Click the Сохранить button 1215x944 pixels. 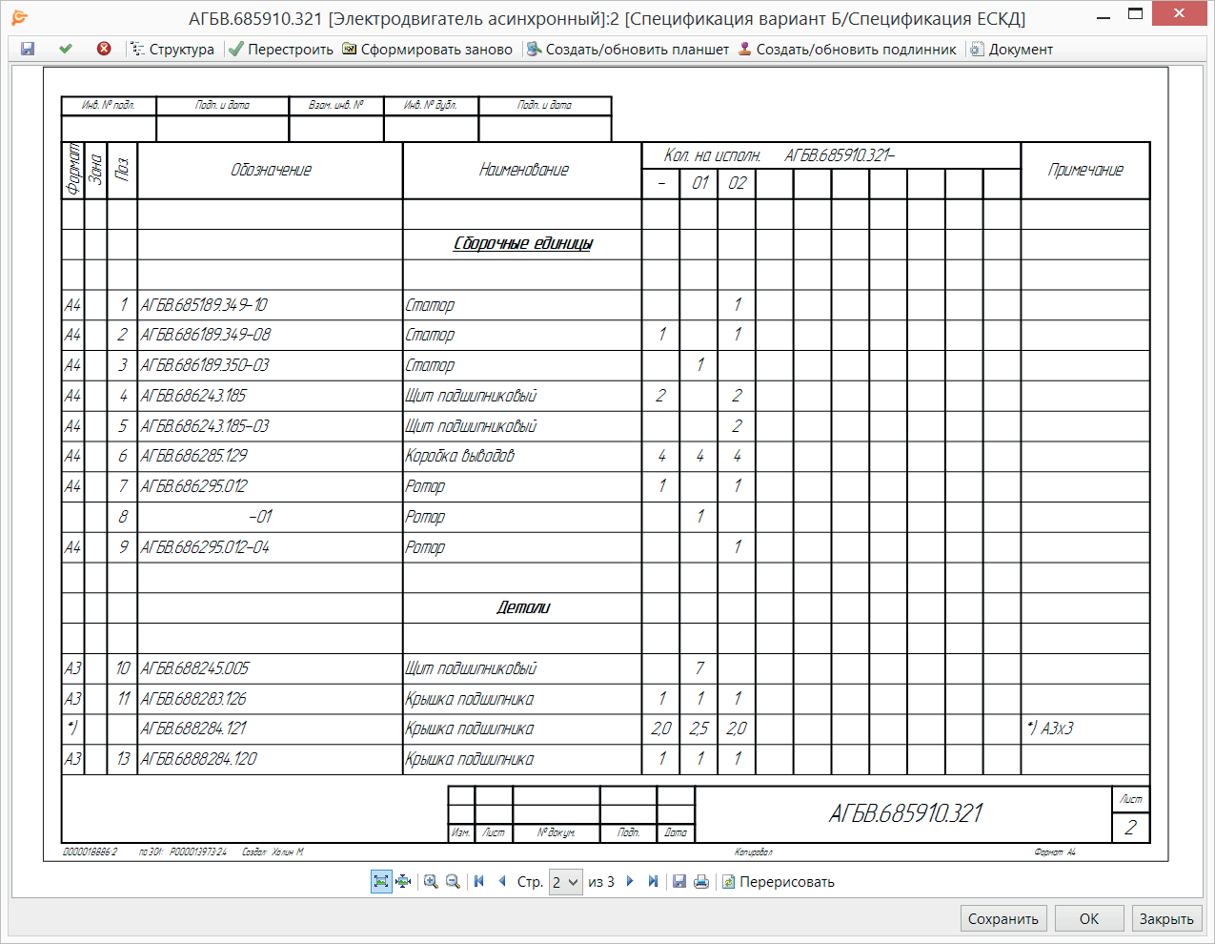pos(1004,918)
